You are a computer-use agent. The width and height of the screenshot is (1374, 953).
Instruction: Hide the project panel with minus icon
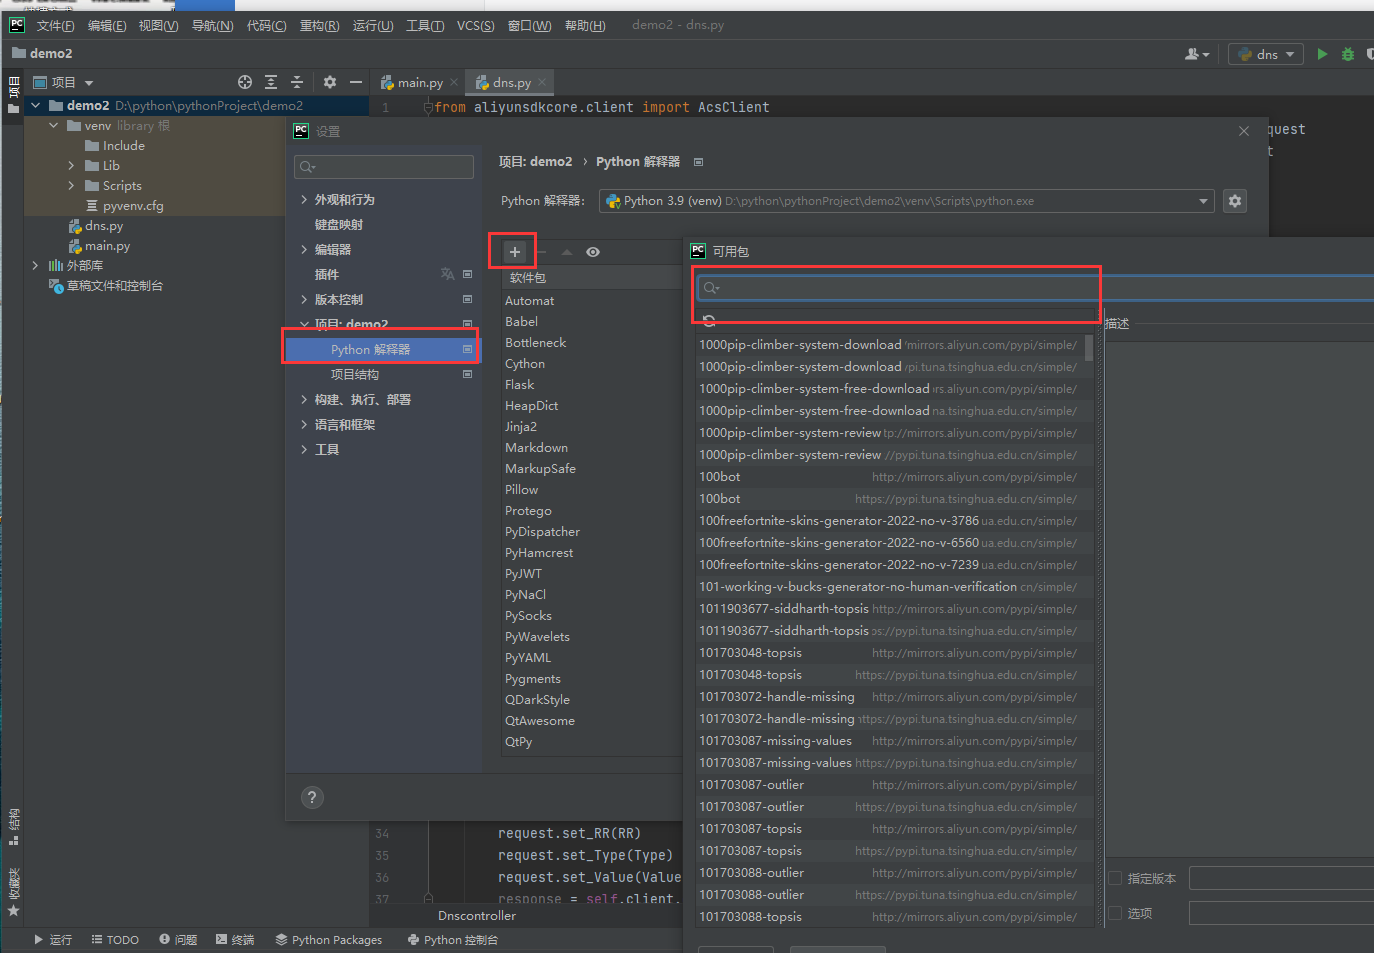coord(356,82)
